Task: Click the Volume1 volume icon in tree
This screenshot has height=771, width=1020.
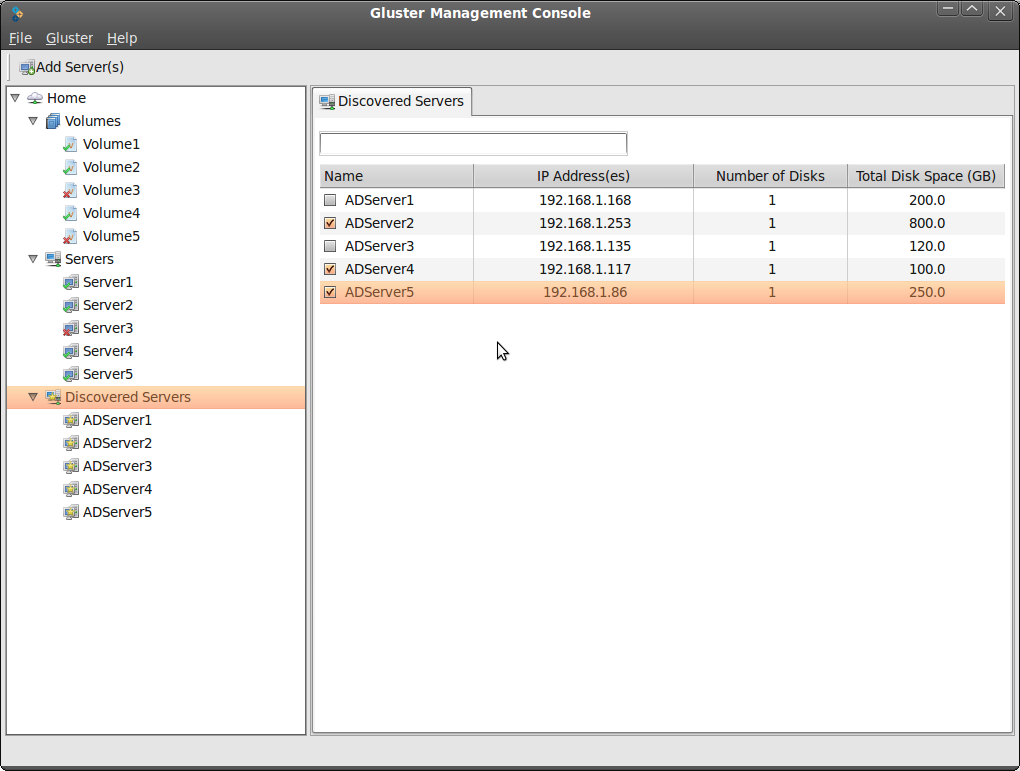Action: 70,144
